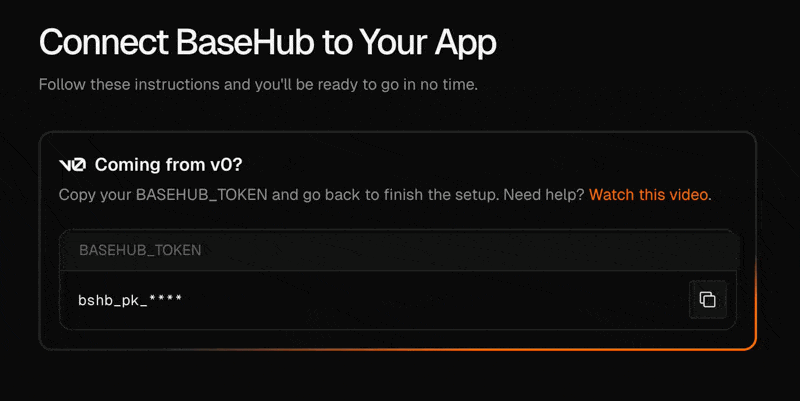Copy the BASEHUB_TOKEN with the copy icon
800x401 pixels.
(x=708, y=299)
